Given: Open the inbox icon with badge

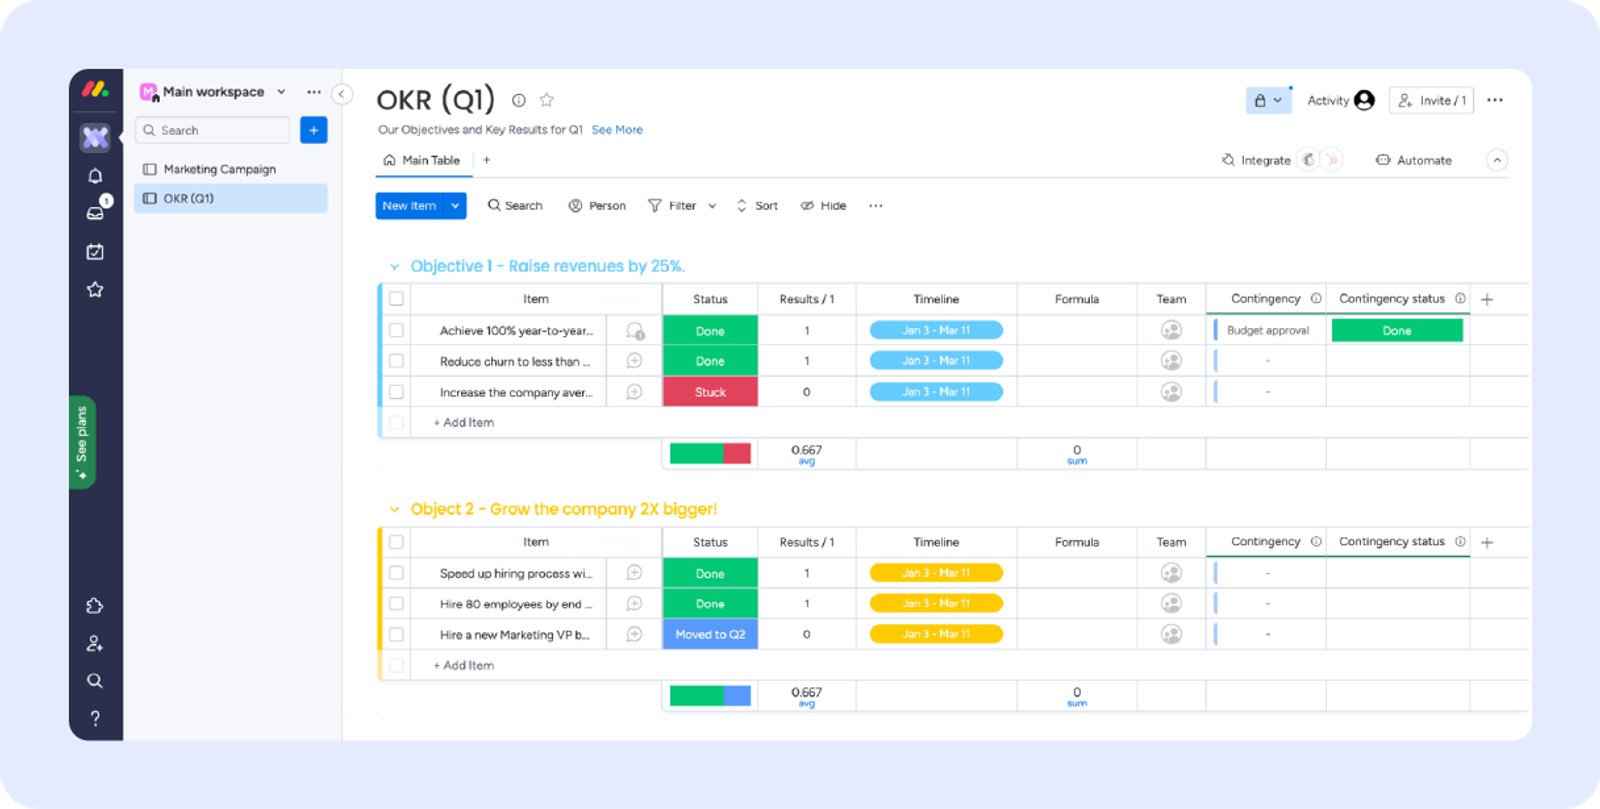Looking at the screenshot, I should pos(96,212).
